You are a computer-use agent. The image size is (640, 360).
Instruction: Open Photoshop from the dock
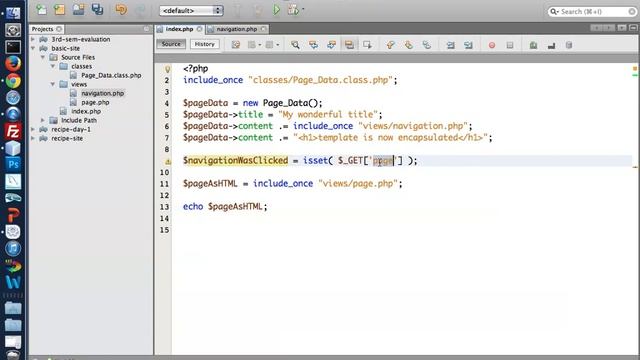13,164
